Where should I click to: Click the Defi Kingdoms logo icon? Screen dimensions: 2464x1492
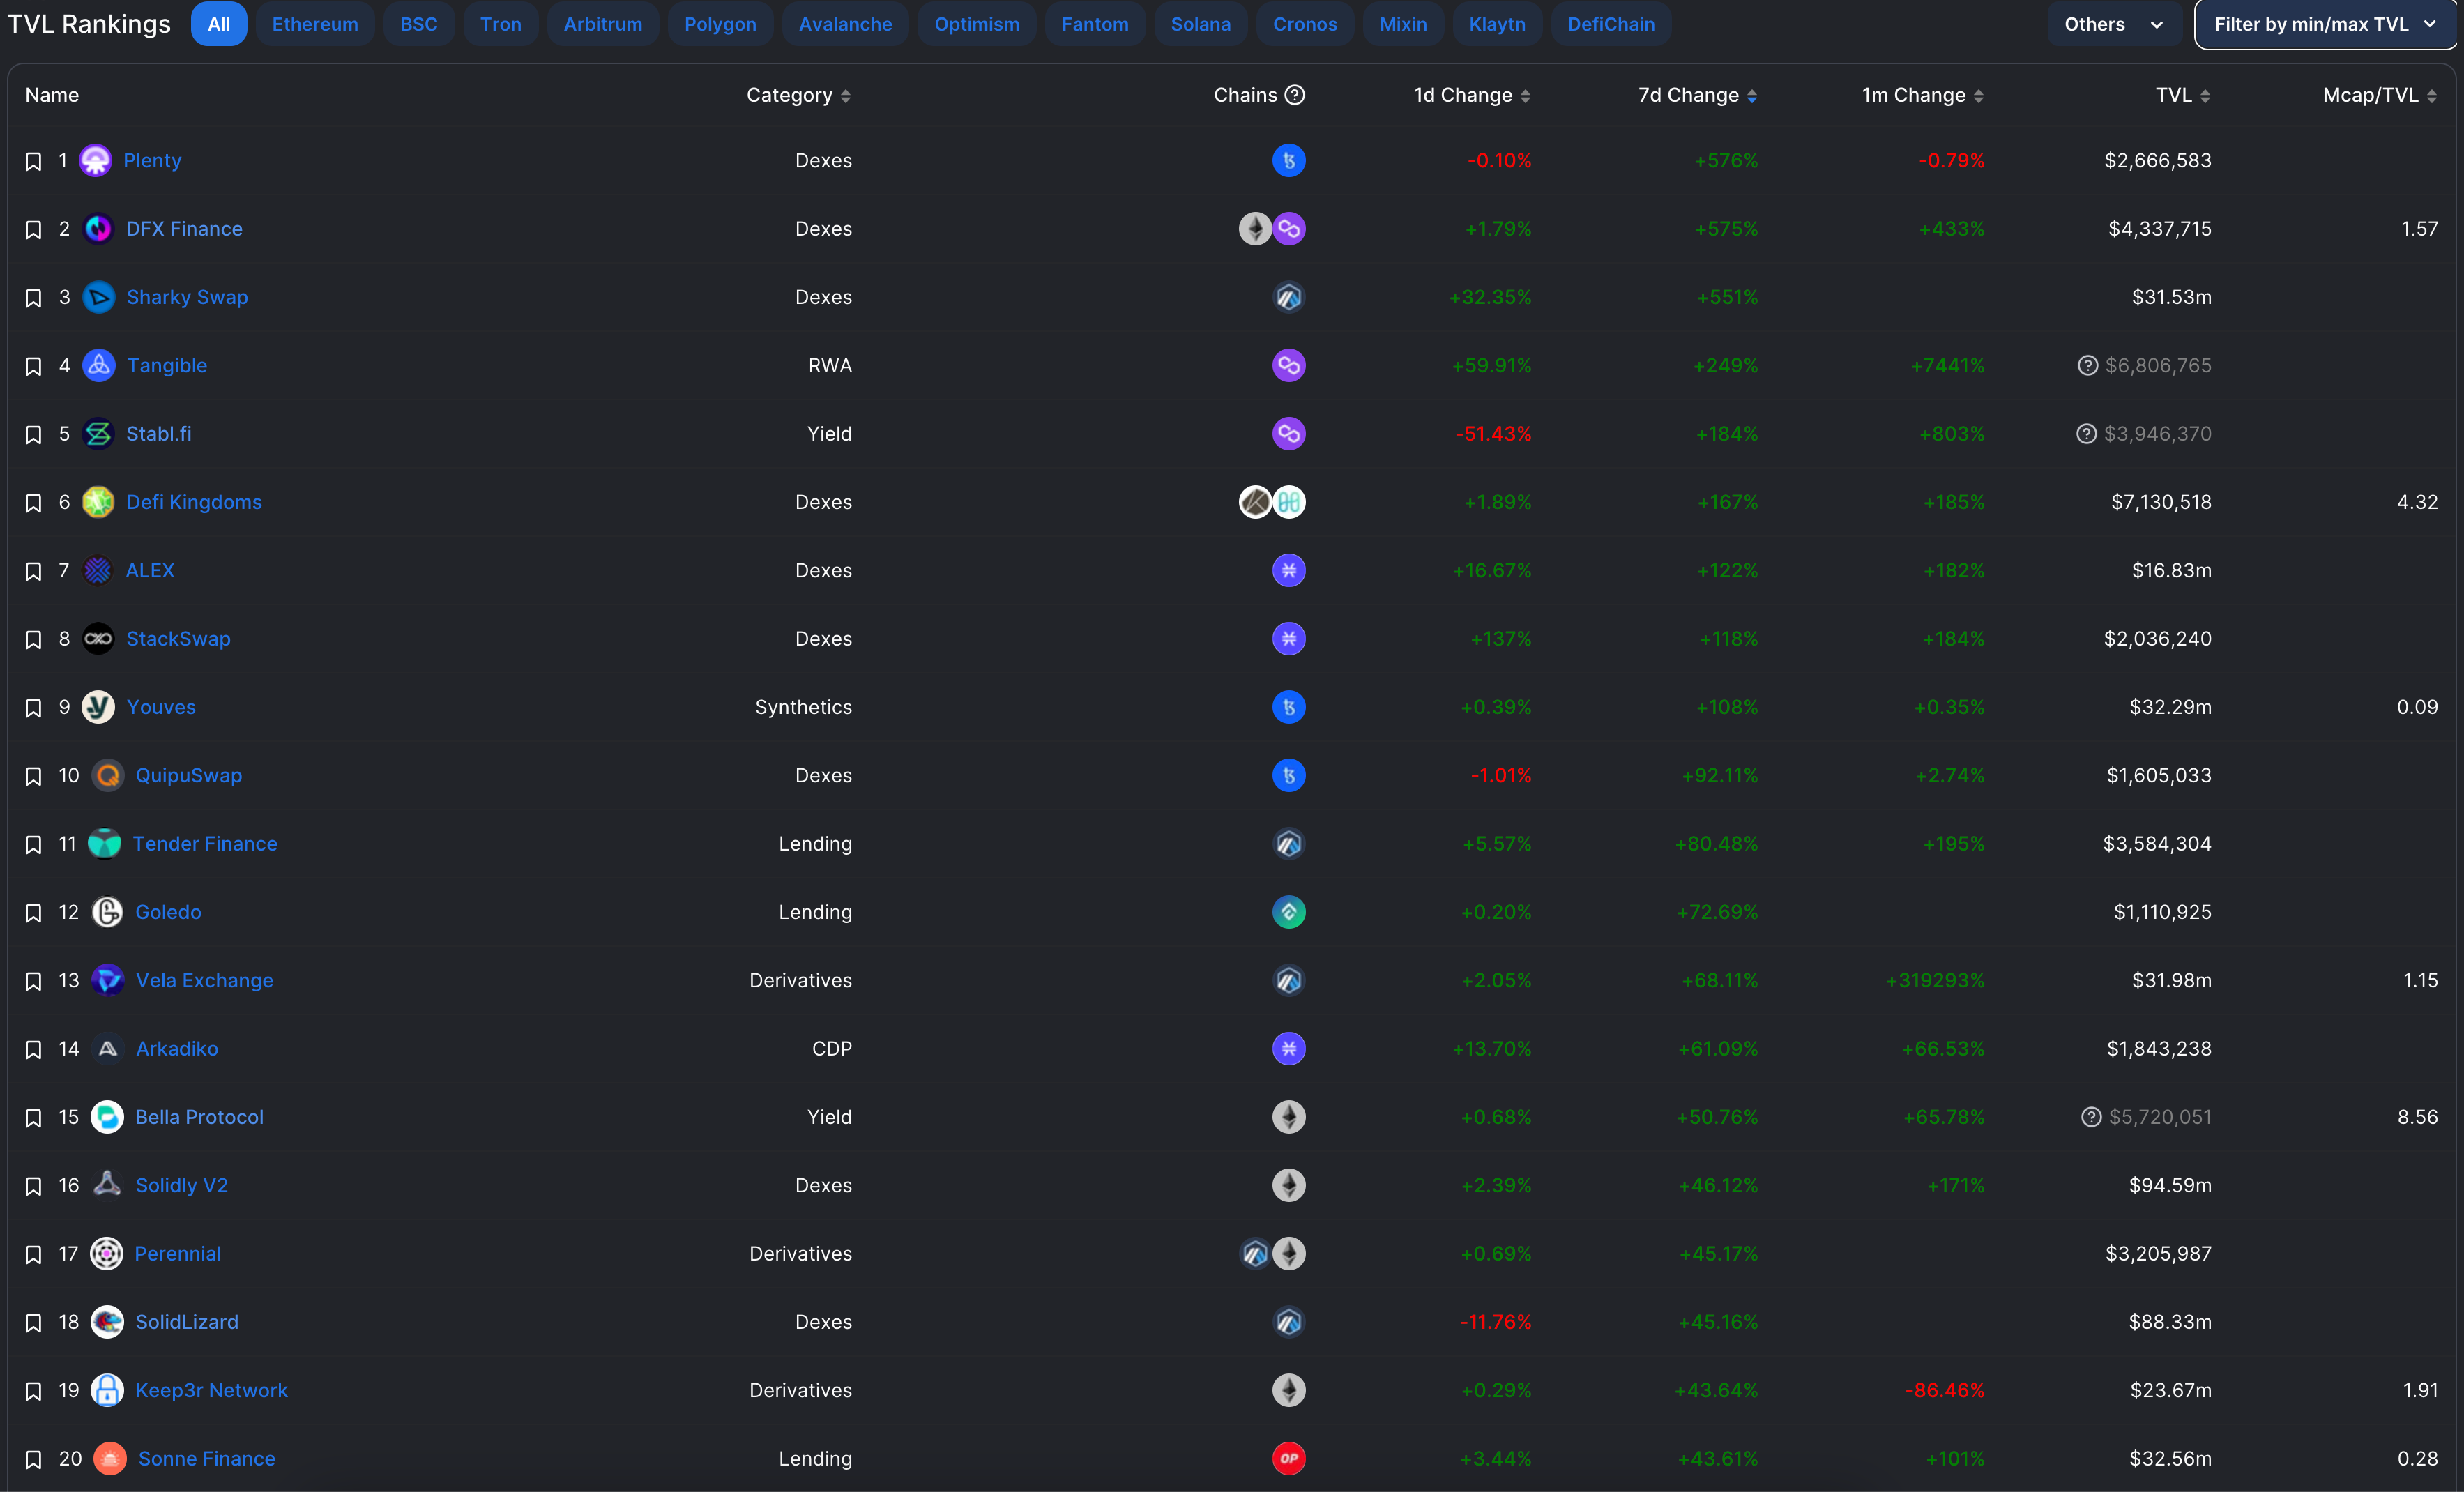click(x=98, y=502)
